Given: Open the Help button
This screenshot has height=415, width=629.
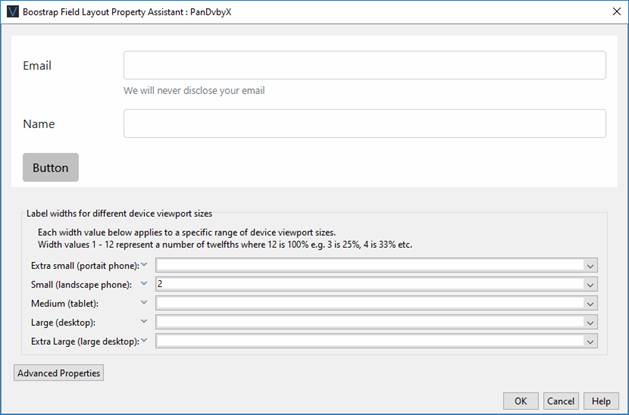Looking at the screenshot, I should click(600, 400).
